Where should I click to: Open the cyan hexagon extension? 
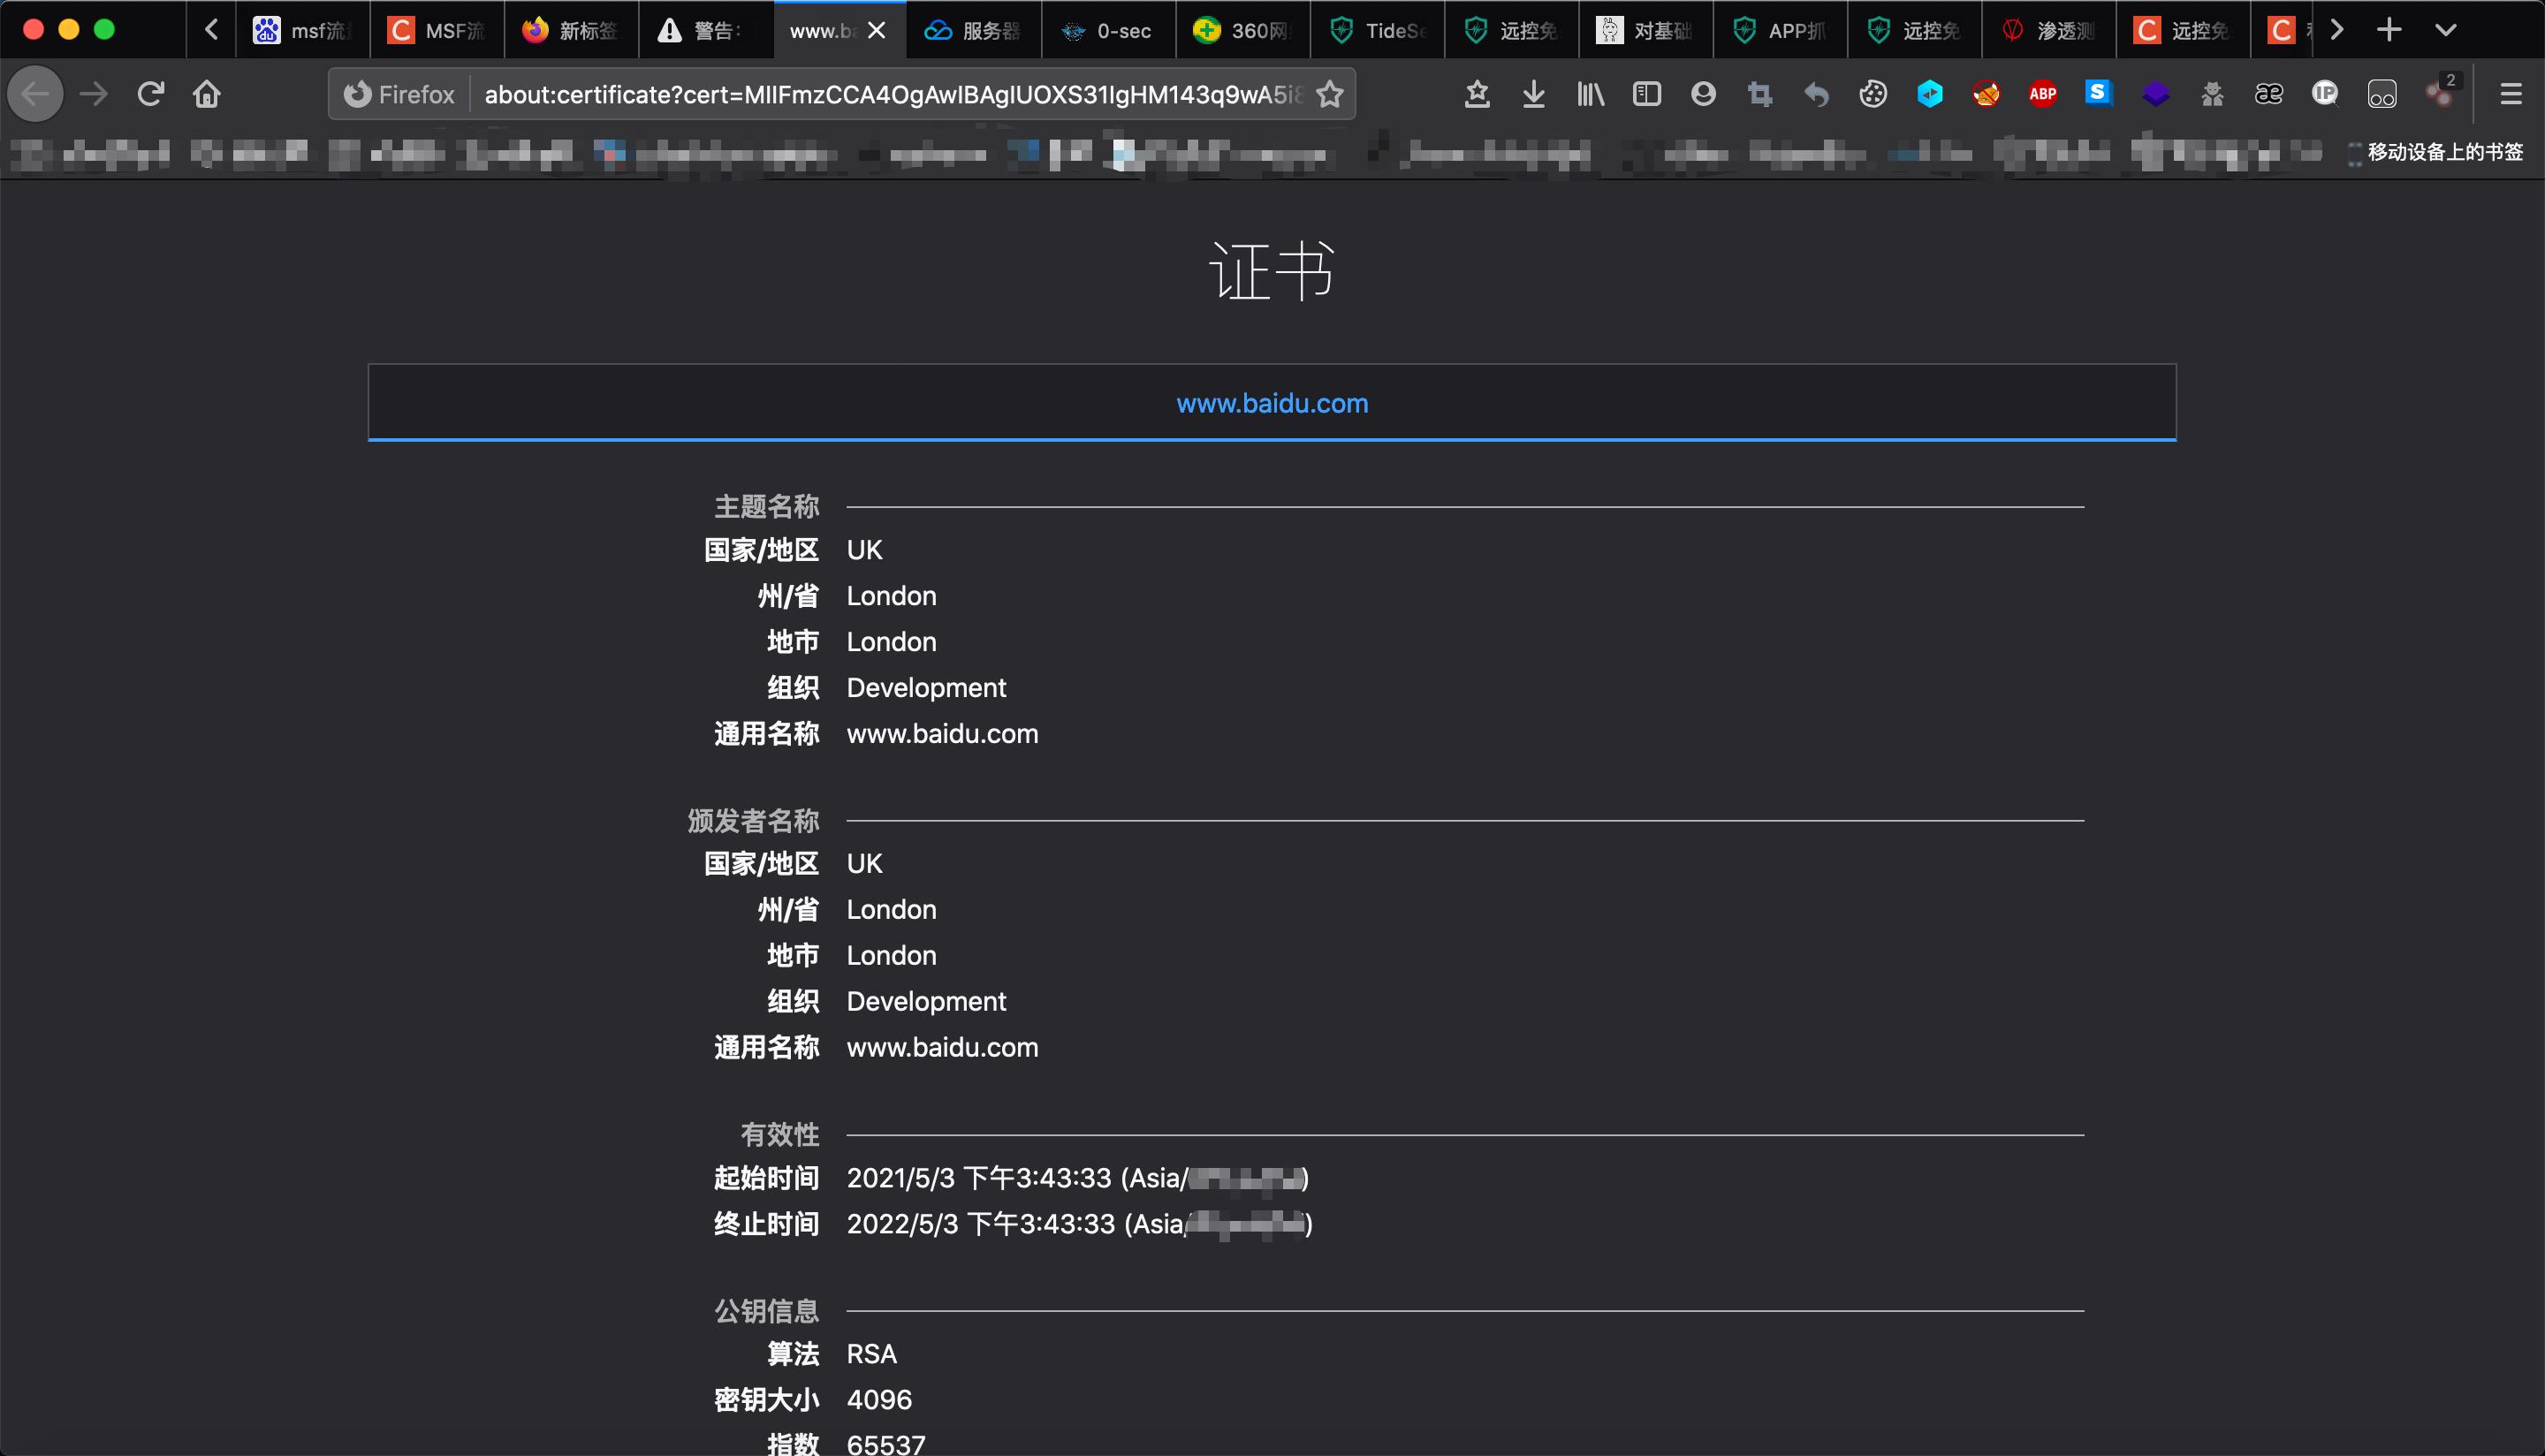pos(1930,94)
